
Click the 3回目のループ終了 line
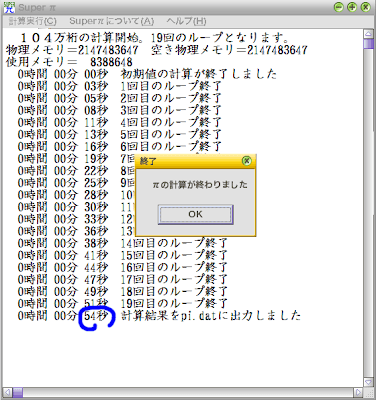tap(119, 110)
